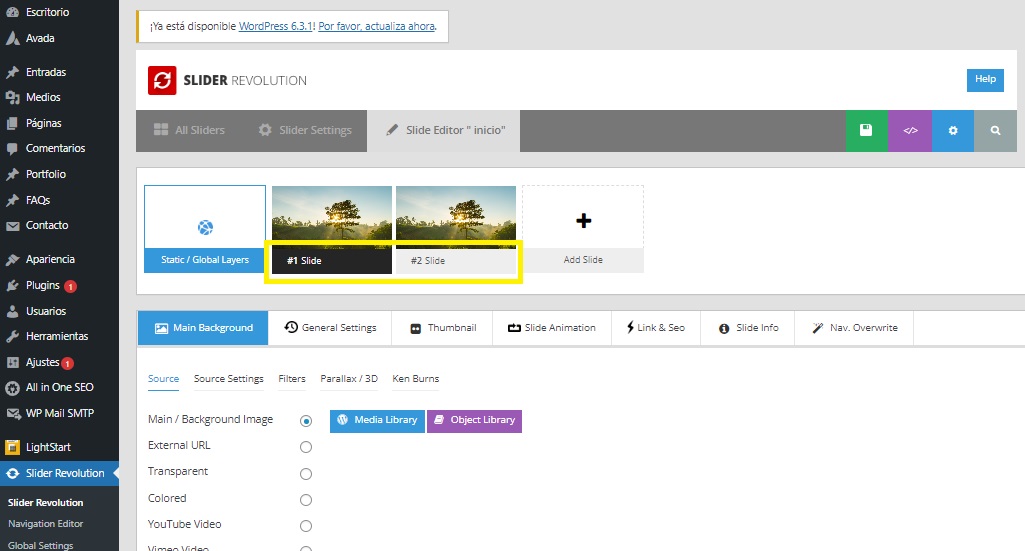The width and height of the screenshot is (1025, 551).
Task: Select Main / Background Image radio option
Action: 306,421
